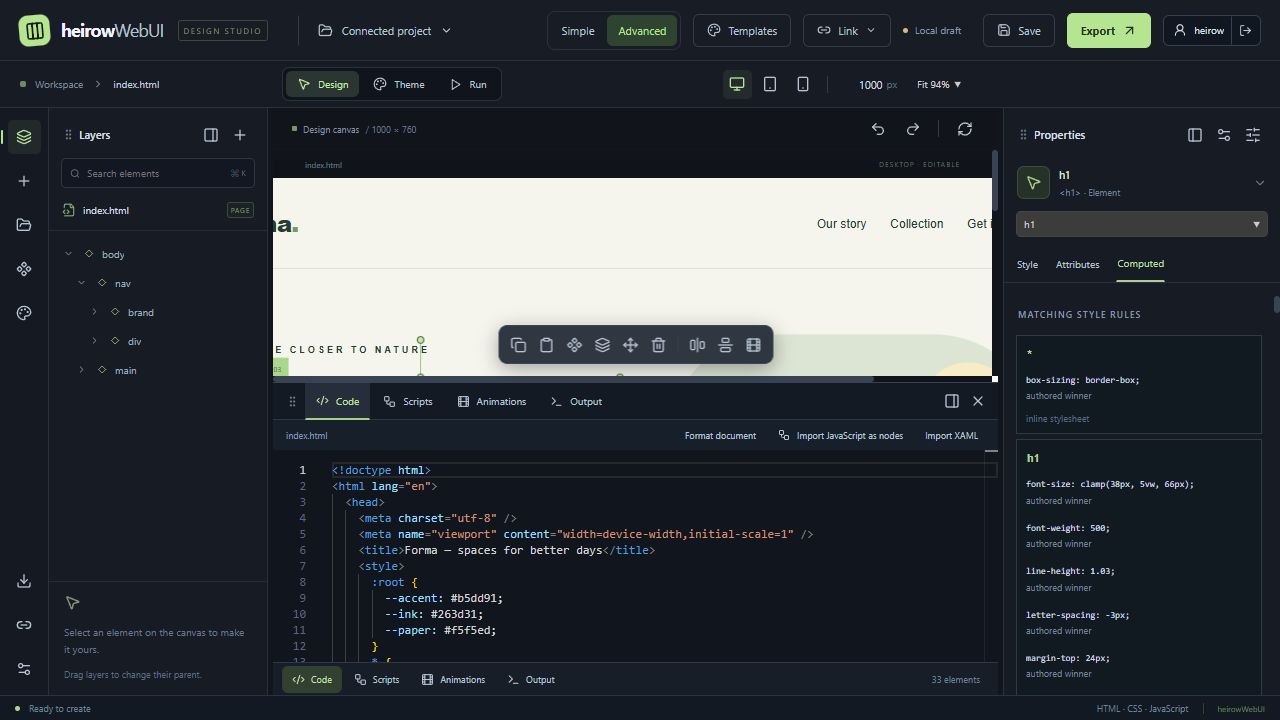This screenshot has height=720, width=1280.
Task: Open the files folder sidebar icon
Action: click(x=24, y=225)
